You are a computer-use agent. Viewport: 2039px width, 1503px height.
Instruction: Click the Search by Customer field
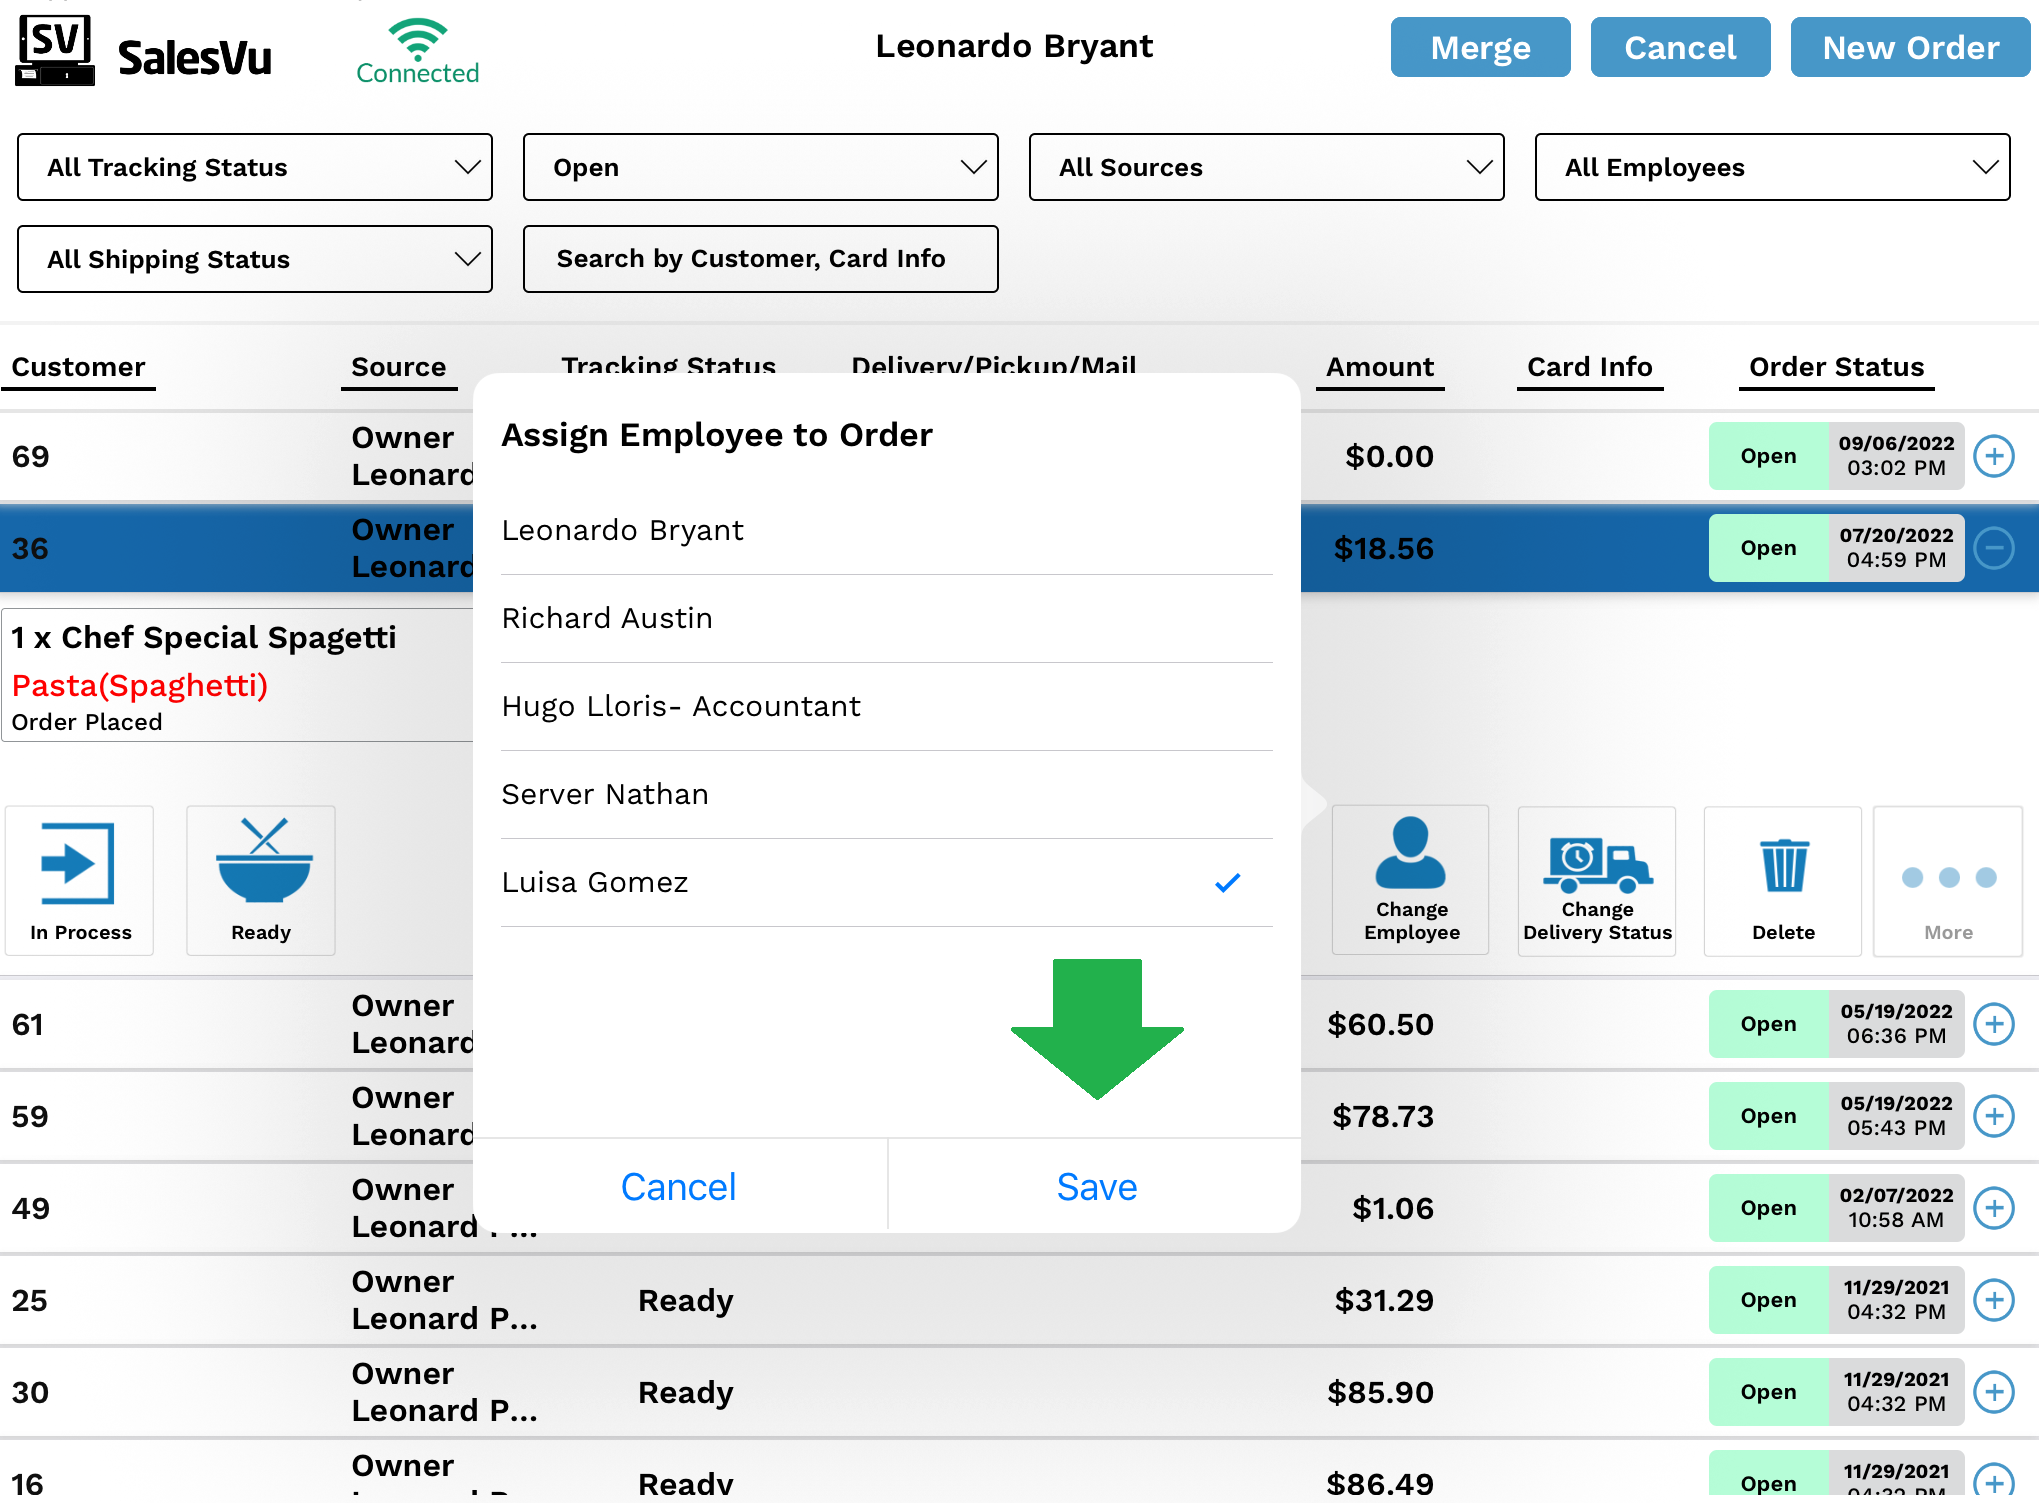(x=760, y=259)
